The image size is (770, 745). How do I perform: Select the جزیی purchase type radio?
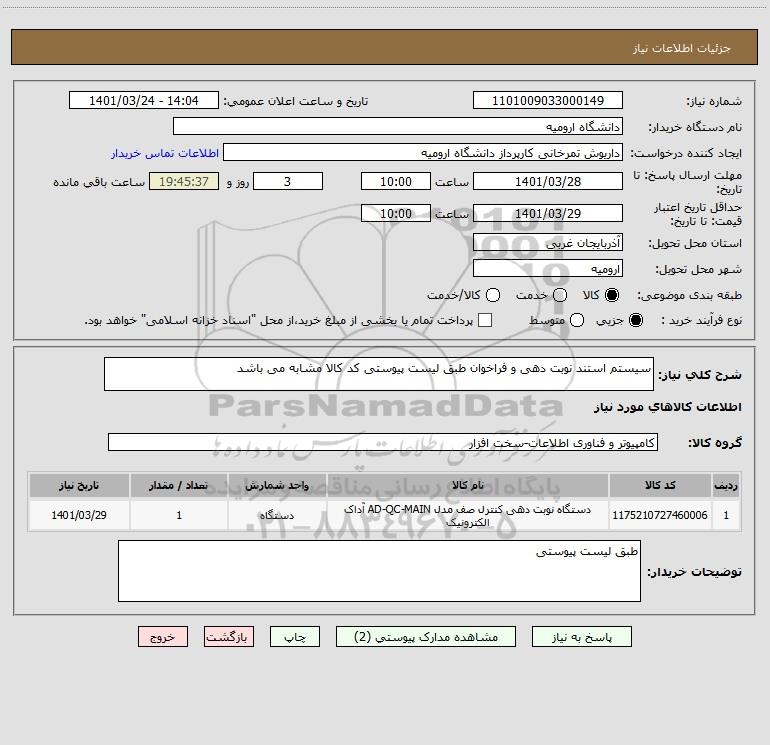point(635,320)
